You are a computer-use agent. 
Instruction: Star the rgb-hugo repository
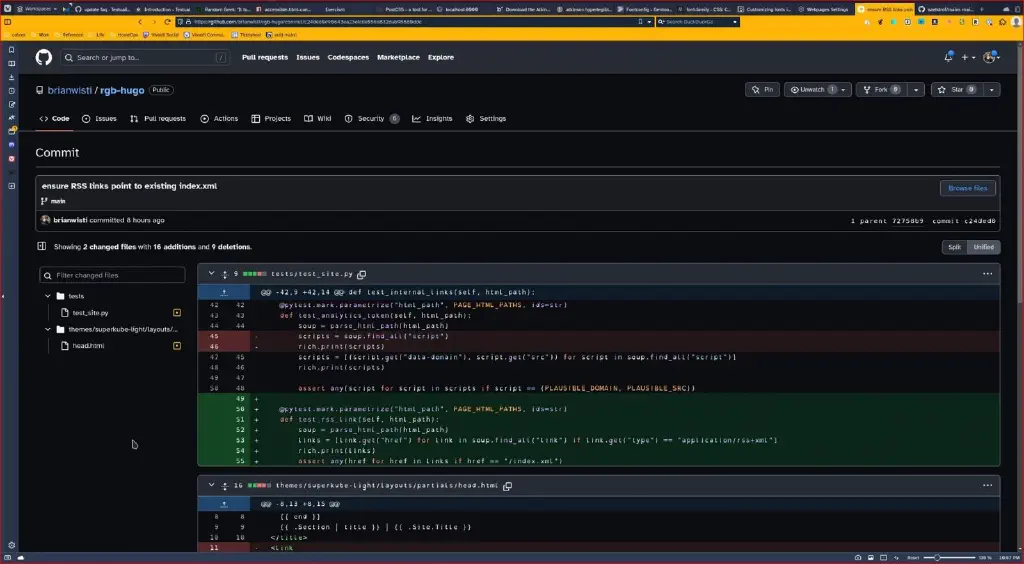pos(957,89)
